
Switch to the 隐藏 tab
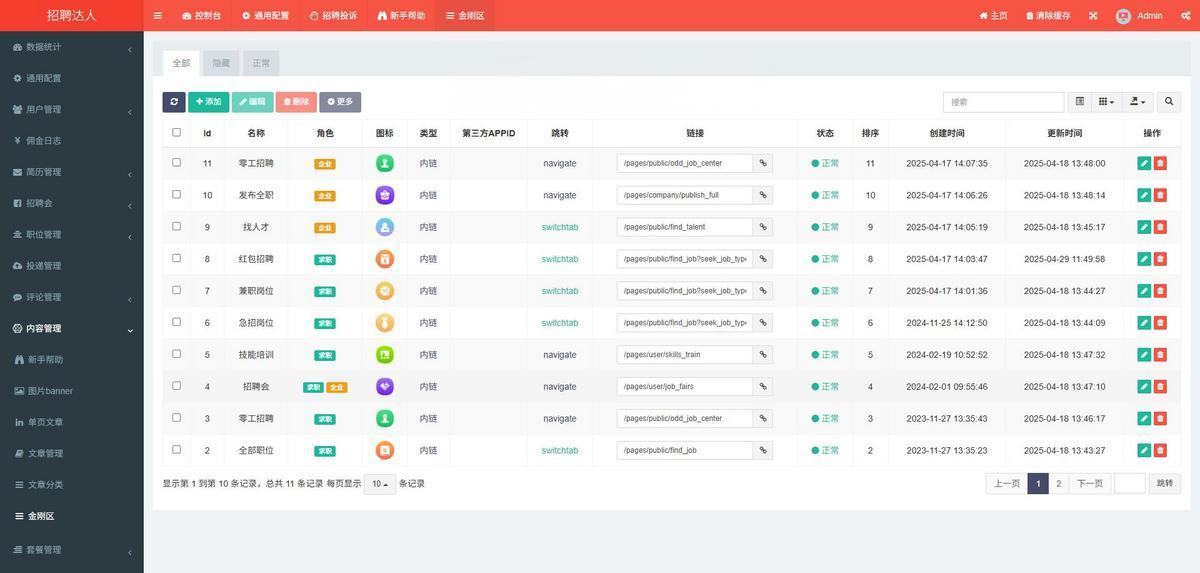click(x=221, y=63)
